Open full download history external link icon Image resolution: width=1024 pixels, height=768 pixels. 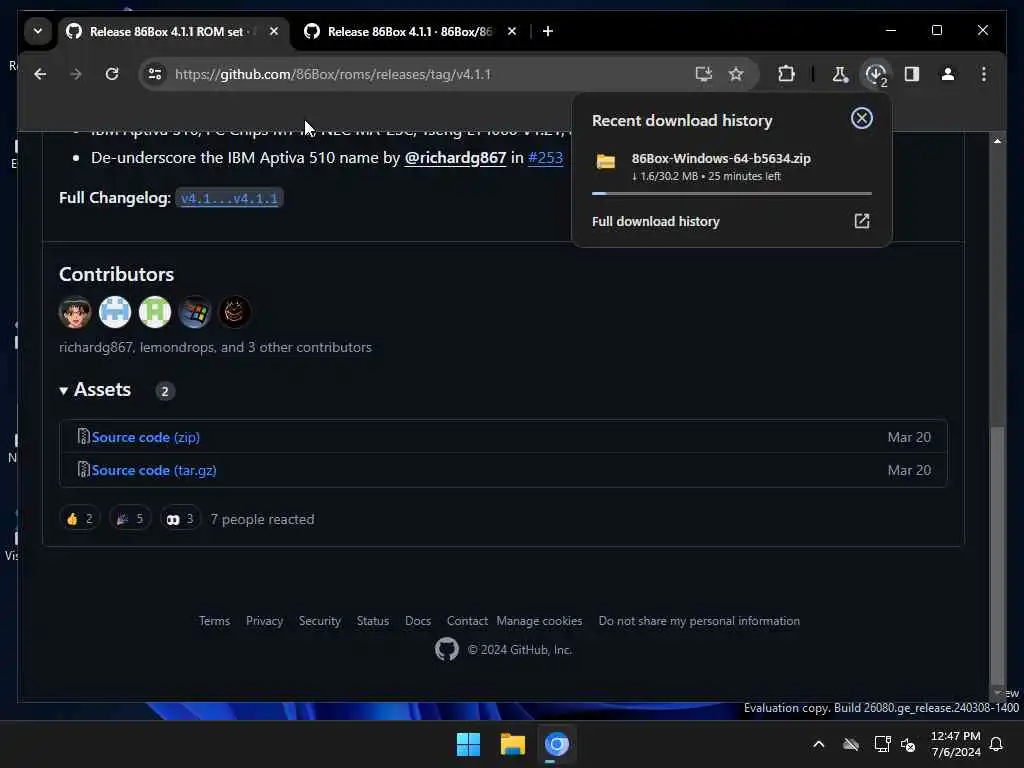pyautogui.click(x=861, y=221)
